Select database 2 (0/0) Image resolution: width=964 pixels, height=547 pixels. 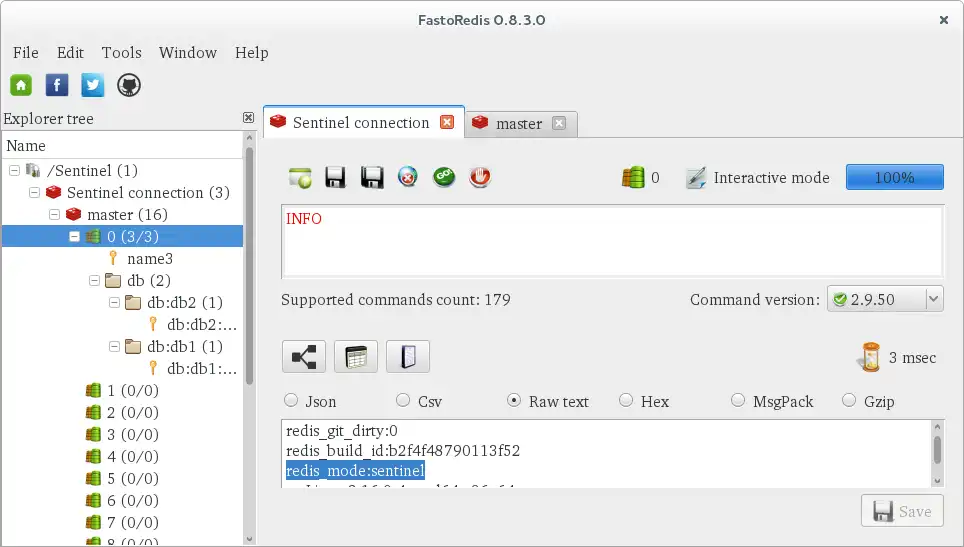pos(132,412)
